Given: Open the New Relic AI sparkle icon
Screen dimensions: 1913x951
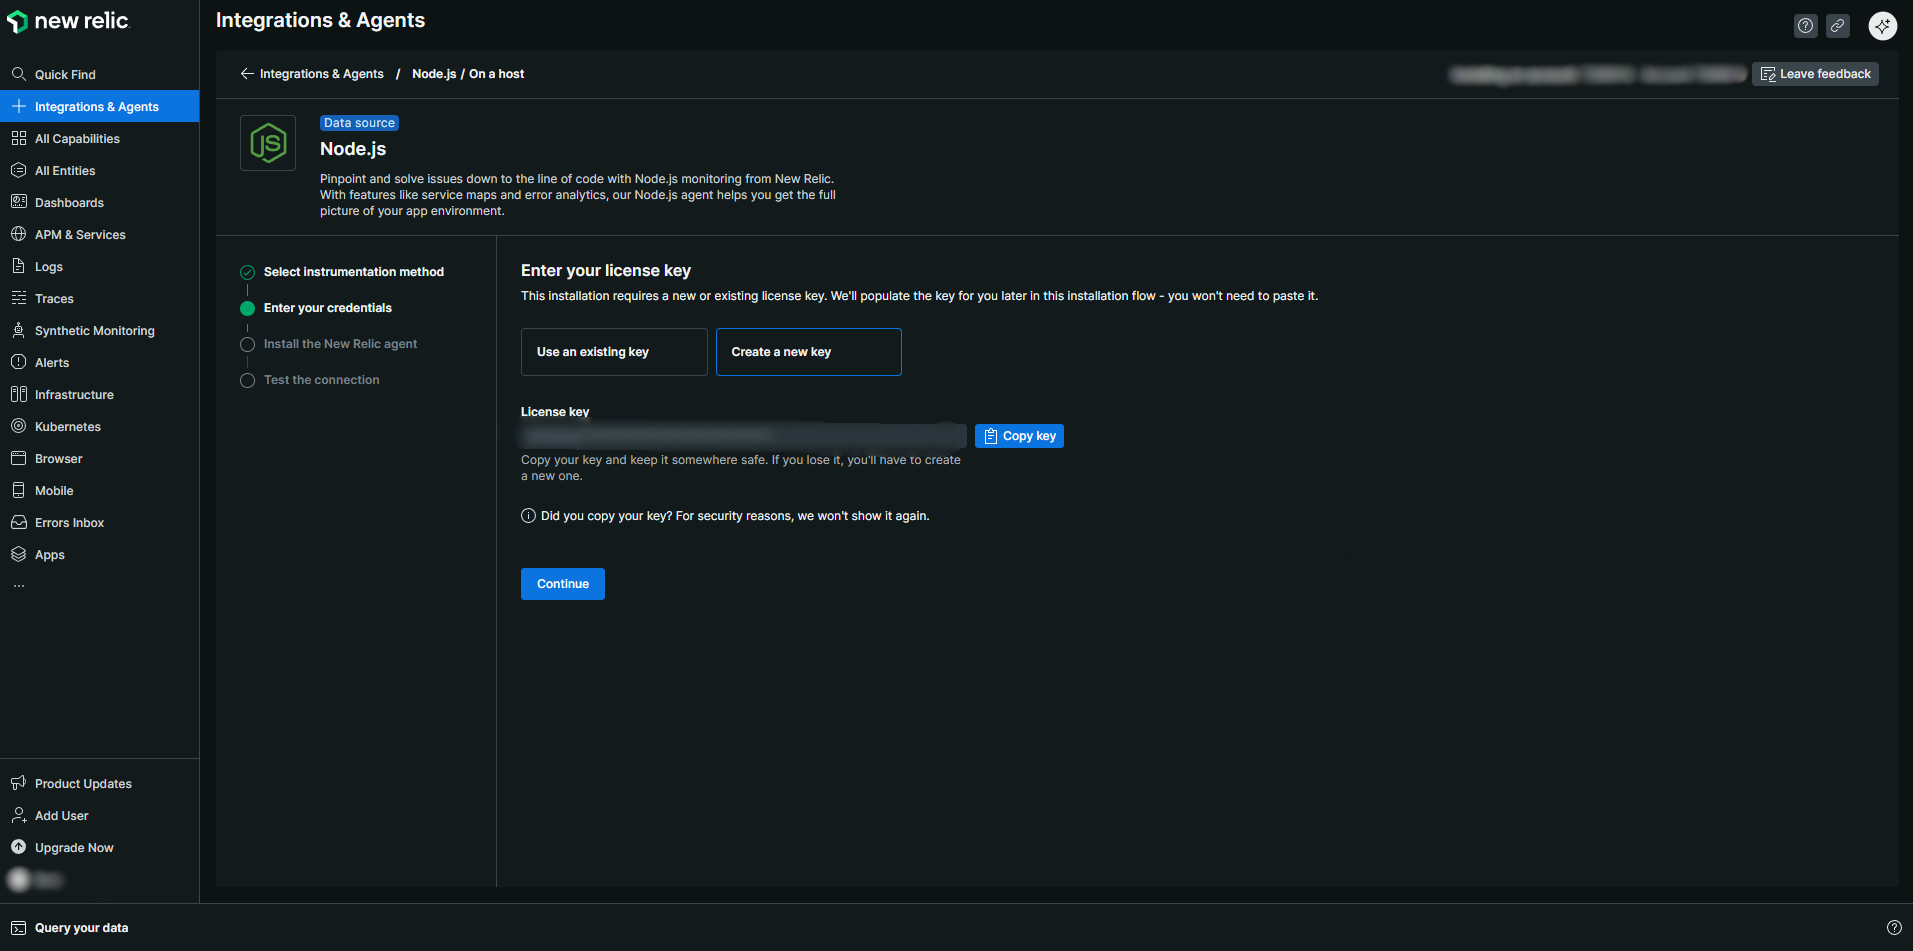Looking at the screenshot, I should coord(1882,27).
